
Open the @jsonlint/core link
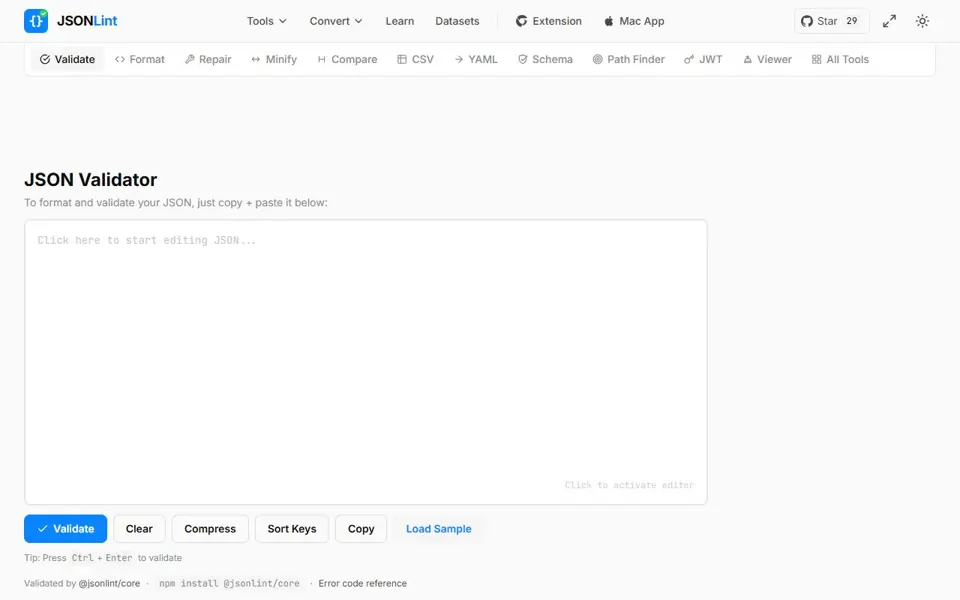[109, 583]
